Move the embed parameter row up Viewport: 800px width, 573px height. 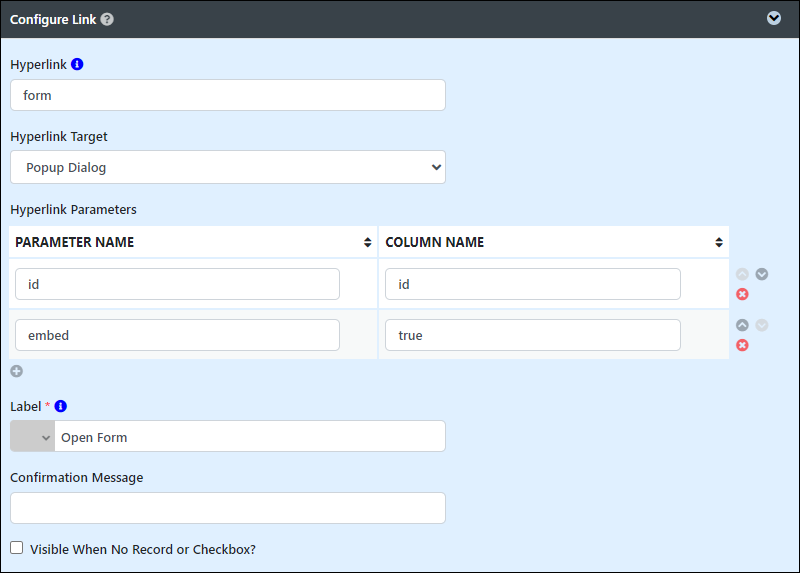tap(742, 325)
